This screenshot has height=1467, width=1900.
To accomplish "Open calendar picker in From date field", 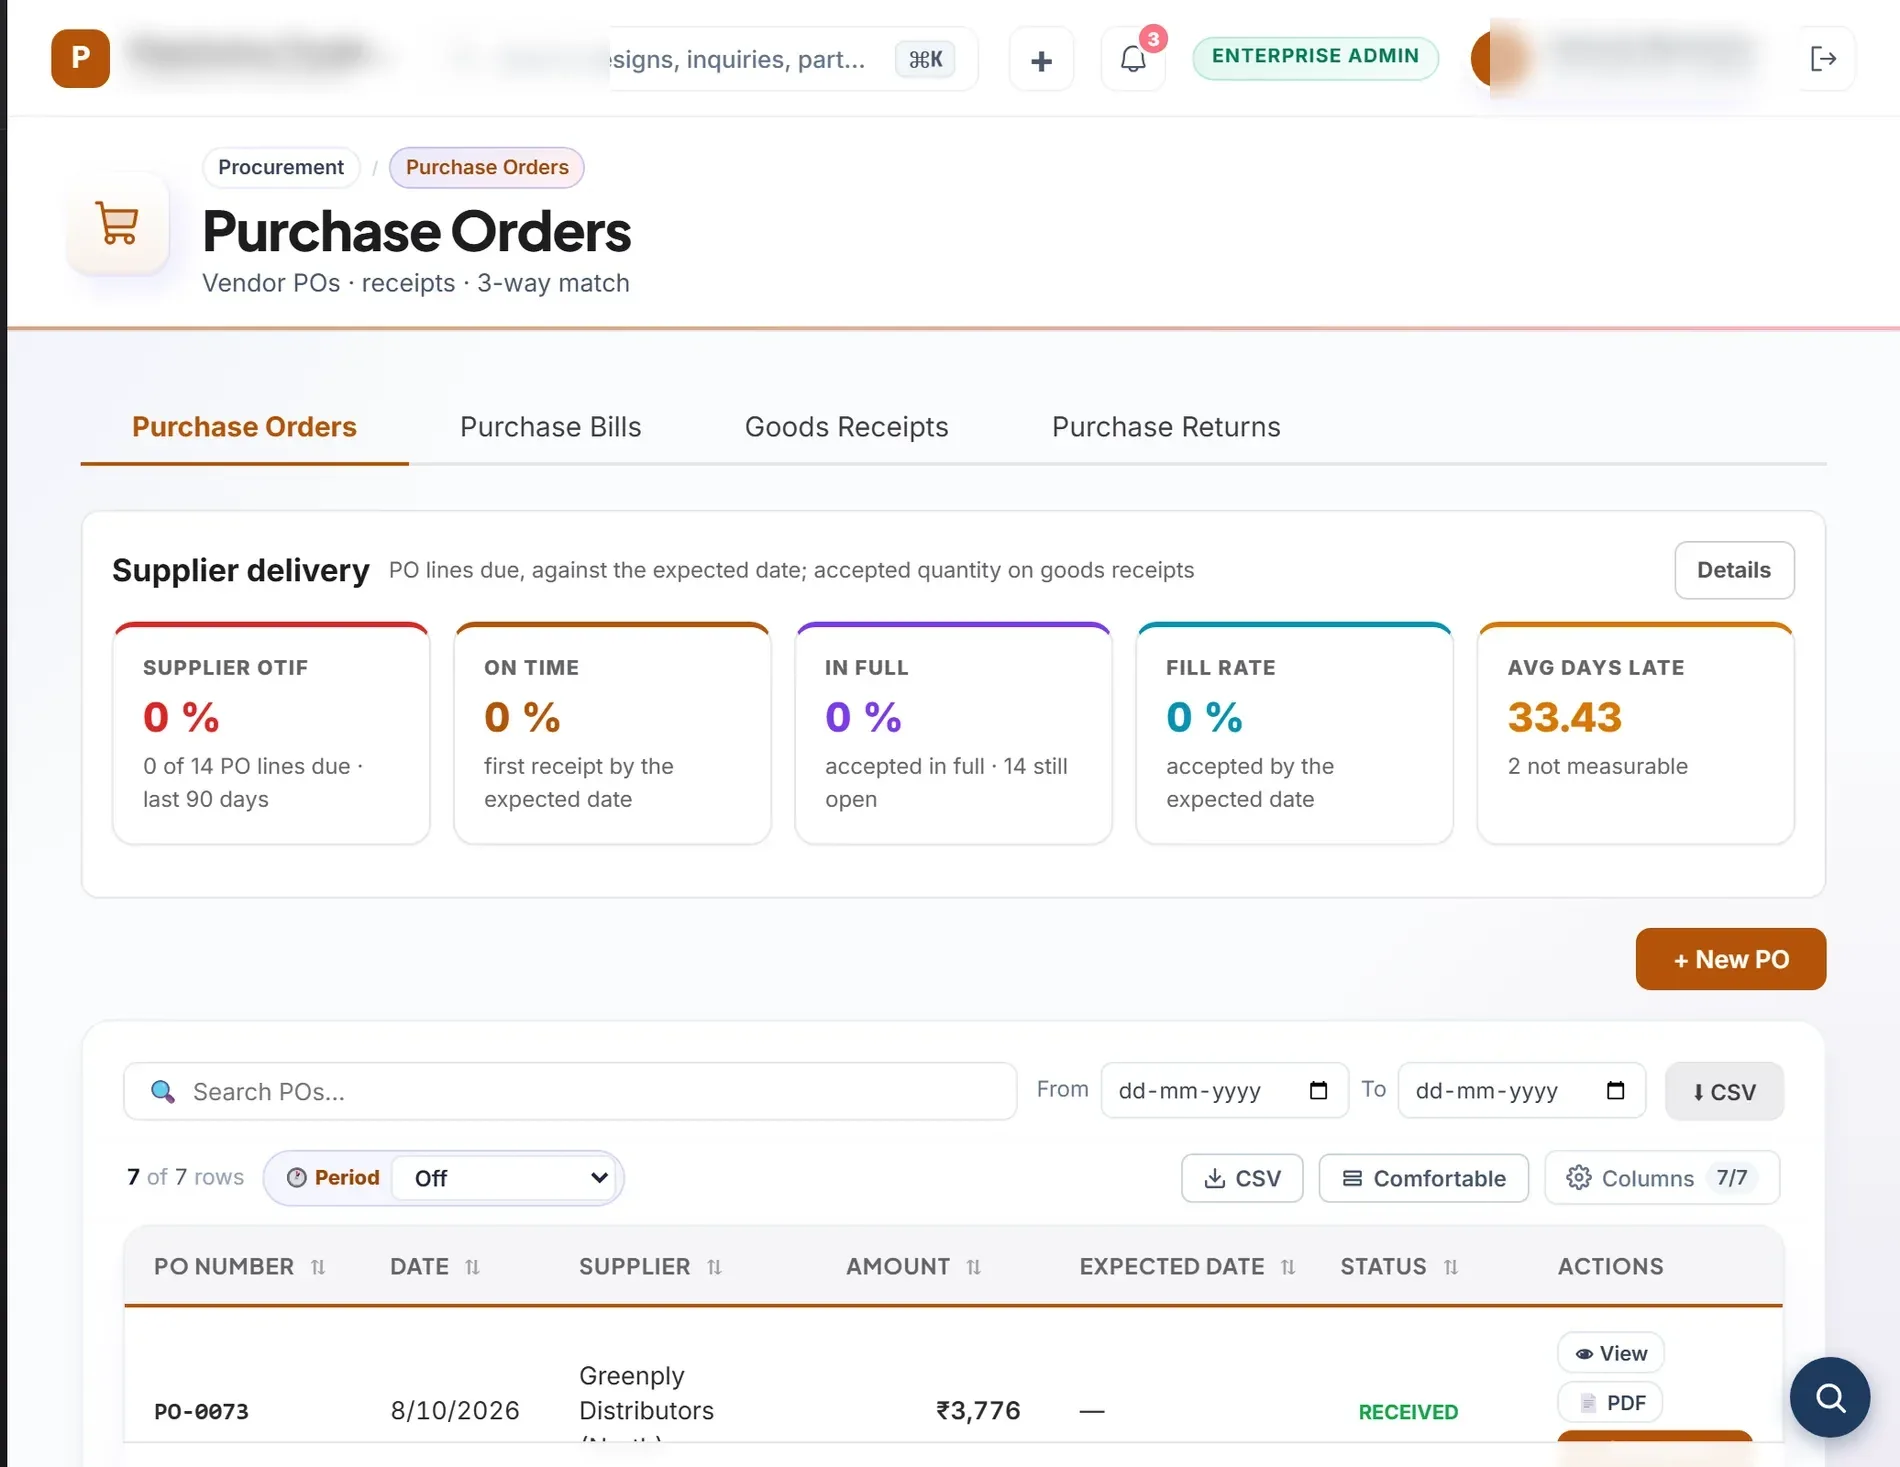I will (1318, 1091).
